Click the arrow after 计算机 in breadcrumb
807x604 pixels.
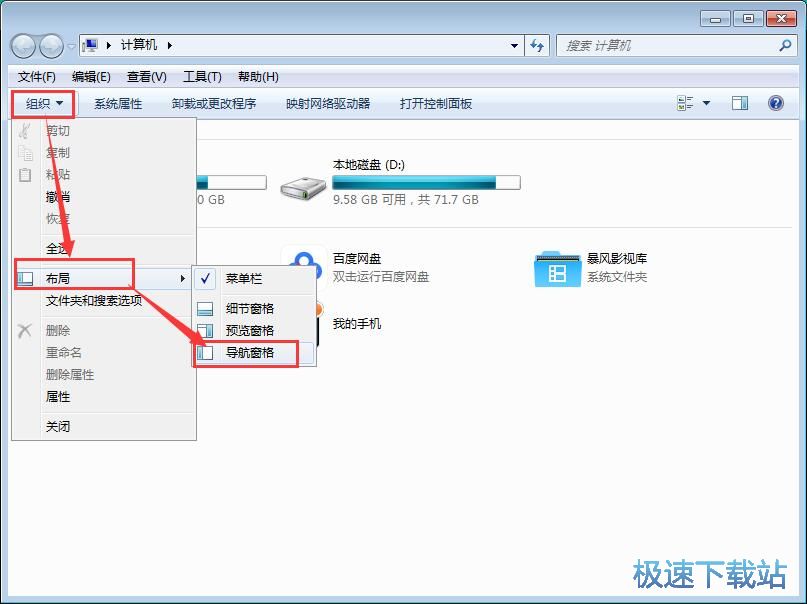tap(169, 45)
